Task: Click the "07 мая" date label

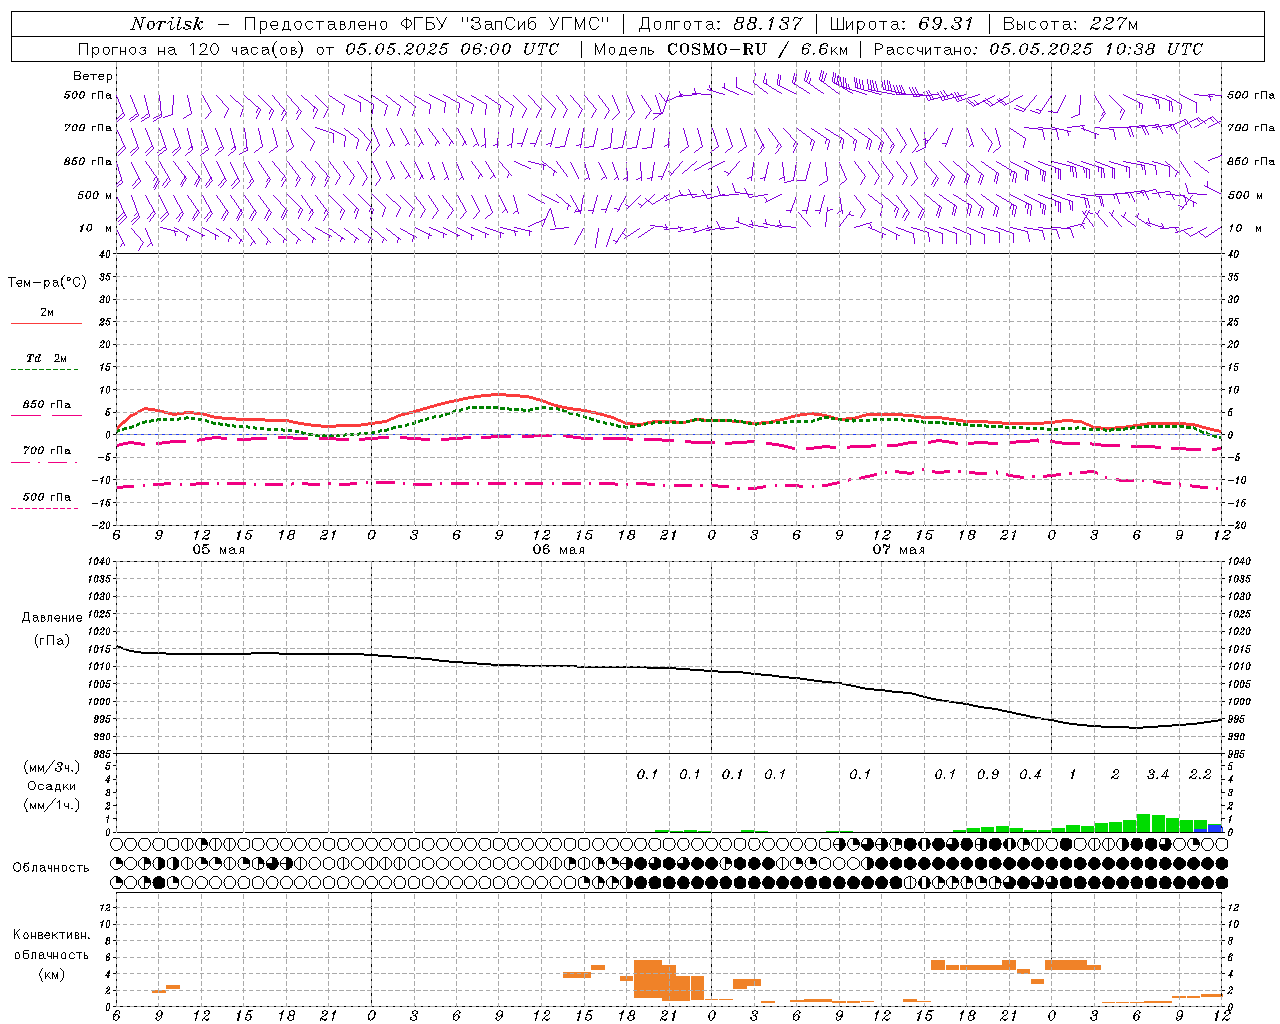Action: (898, 550)
